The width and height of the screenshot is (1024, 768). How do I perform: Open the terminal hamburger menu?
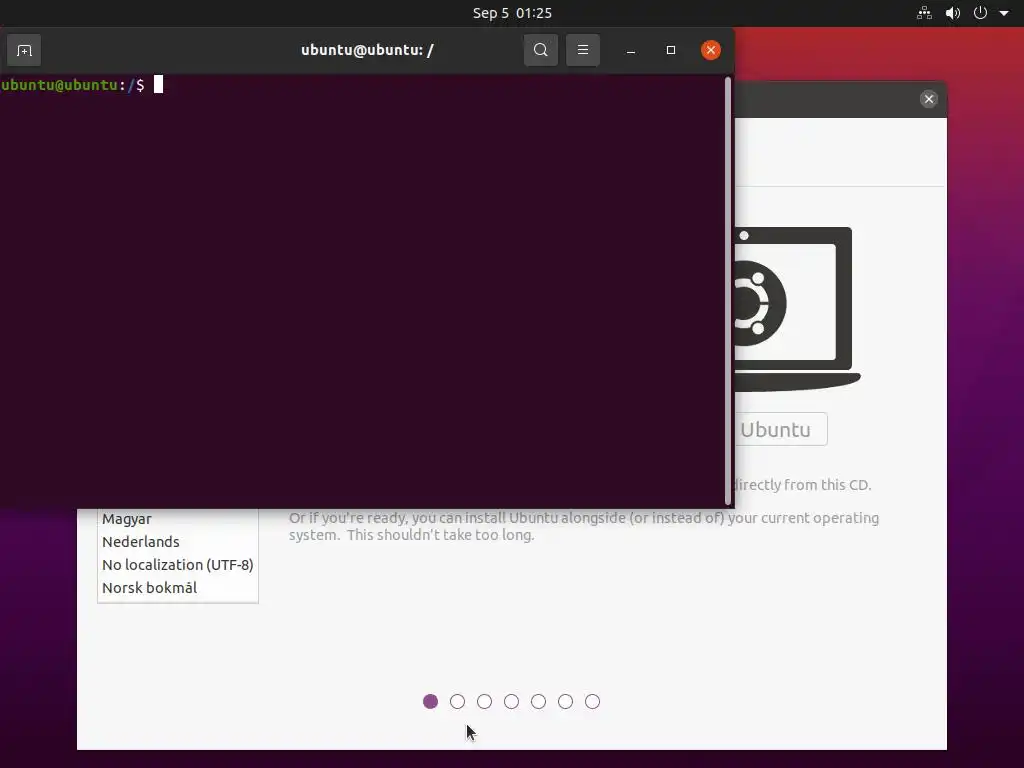583,50
